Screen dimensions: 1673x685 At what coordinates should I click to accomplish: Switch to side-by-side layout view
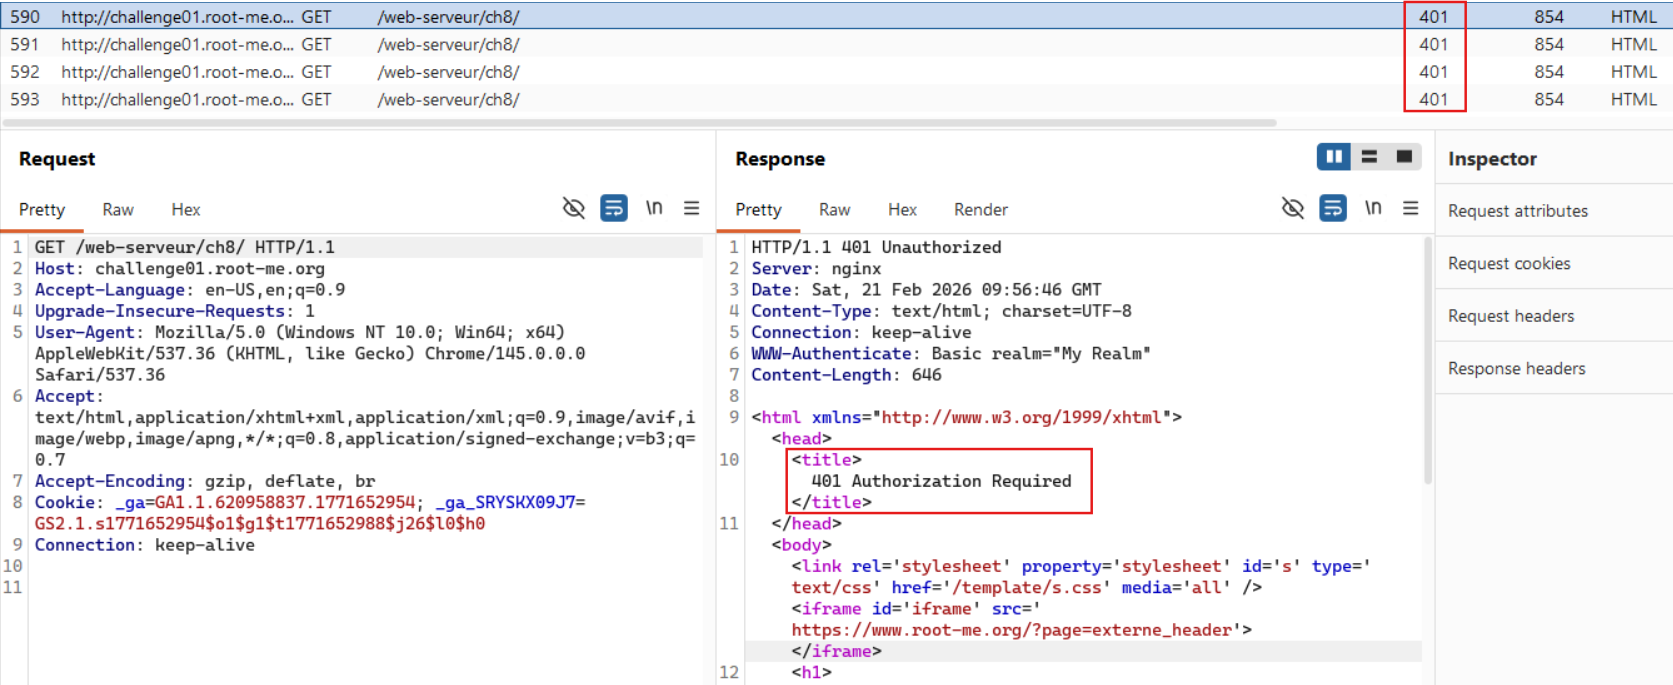pos(1333,157)
